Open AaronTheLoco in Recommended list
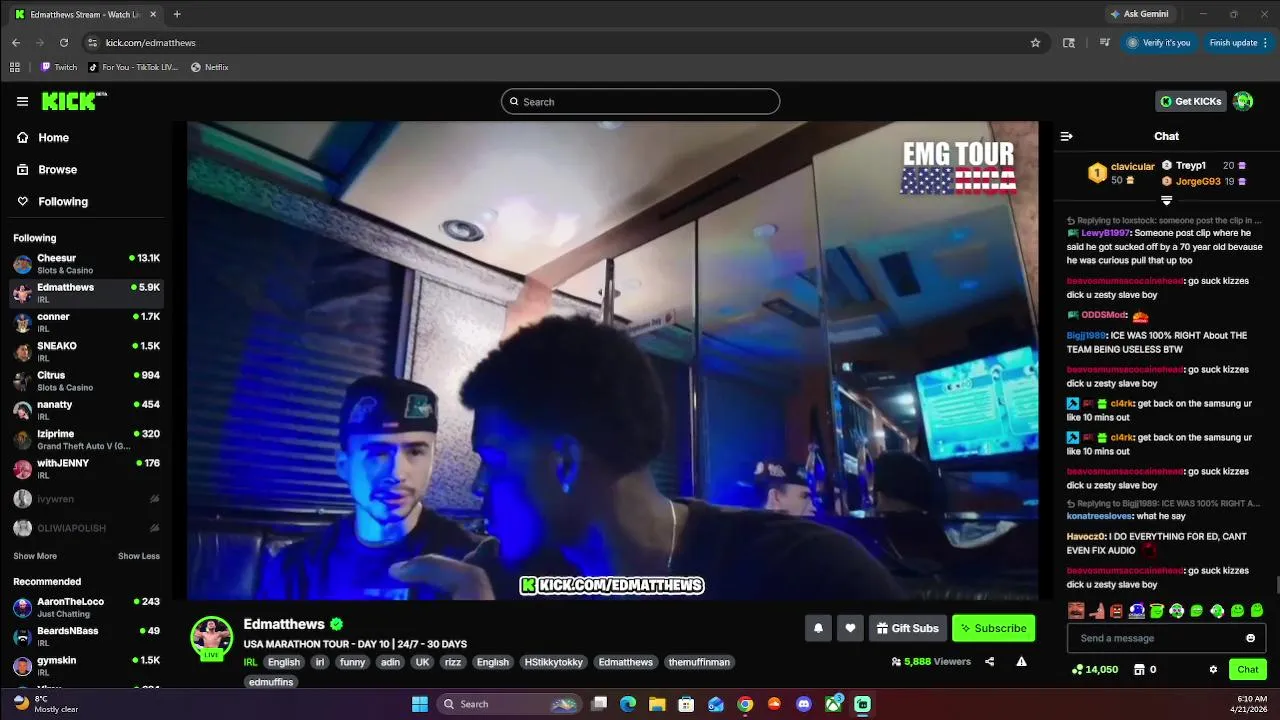The width and height of the screenshot is (1280, 720). click(85, 608)
